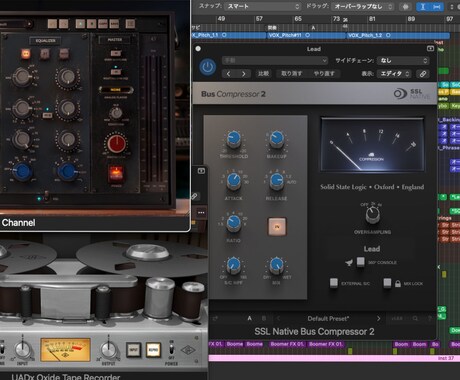This screenshot has width=460, height=380.
Task: Select preset slot A in compressor footer
Action: pyautogui.click(x=249, y=318)
